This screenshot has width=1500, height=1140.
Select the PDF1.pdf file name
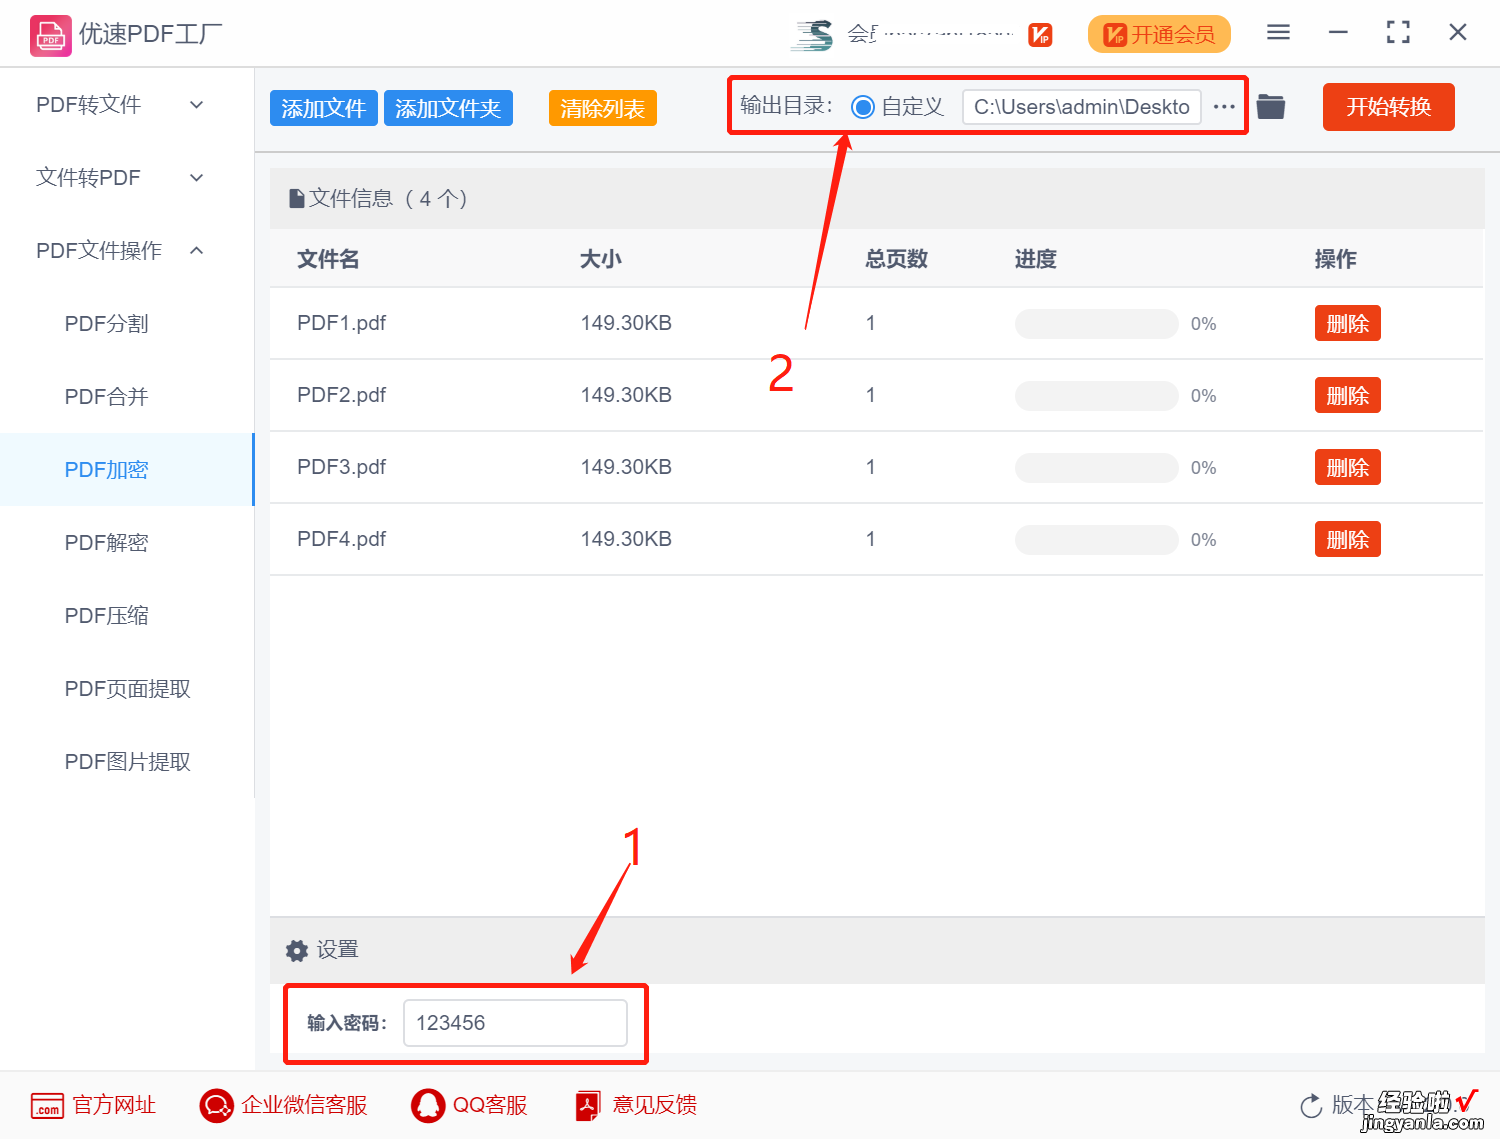click(x=341, y=323)
